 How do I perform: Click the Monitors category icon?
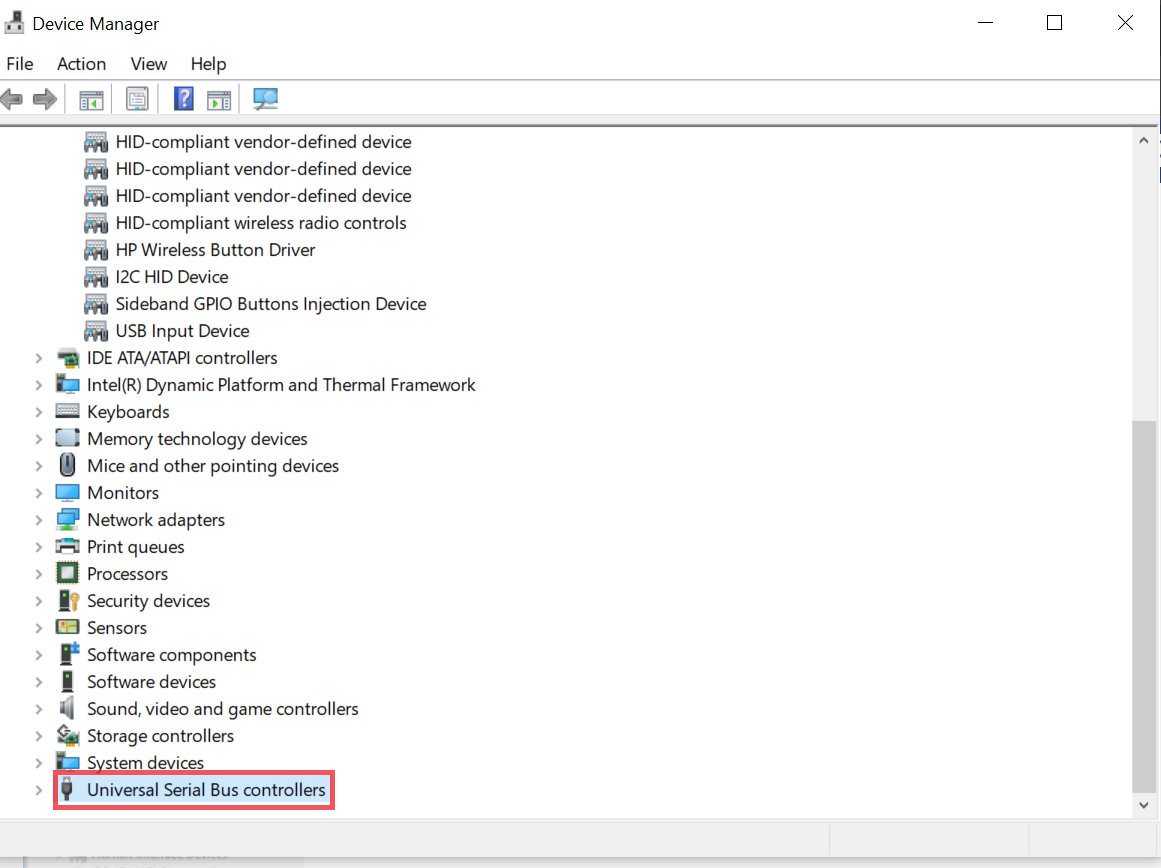(67, 493)
